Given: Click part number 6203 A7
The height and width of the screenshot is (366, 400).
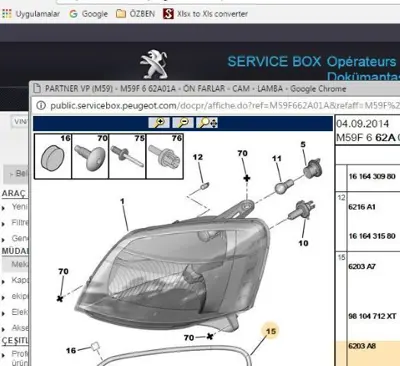Looking at the screenshot, I should [x=362, y=266].
